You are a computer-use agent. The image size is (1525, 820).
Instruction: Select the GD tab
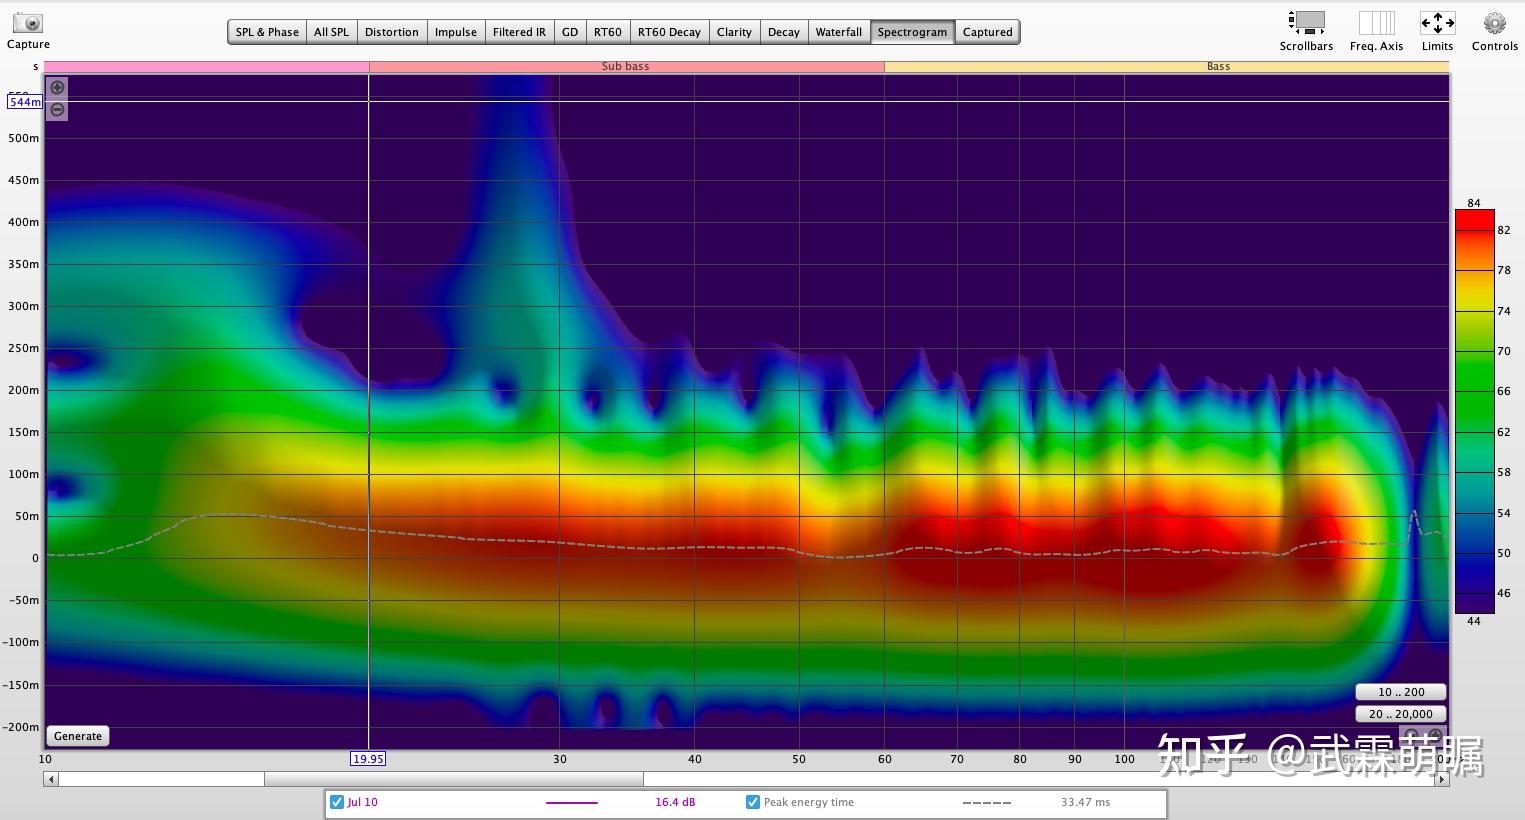click(x=570, y=32)
